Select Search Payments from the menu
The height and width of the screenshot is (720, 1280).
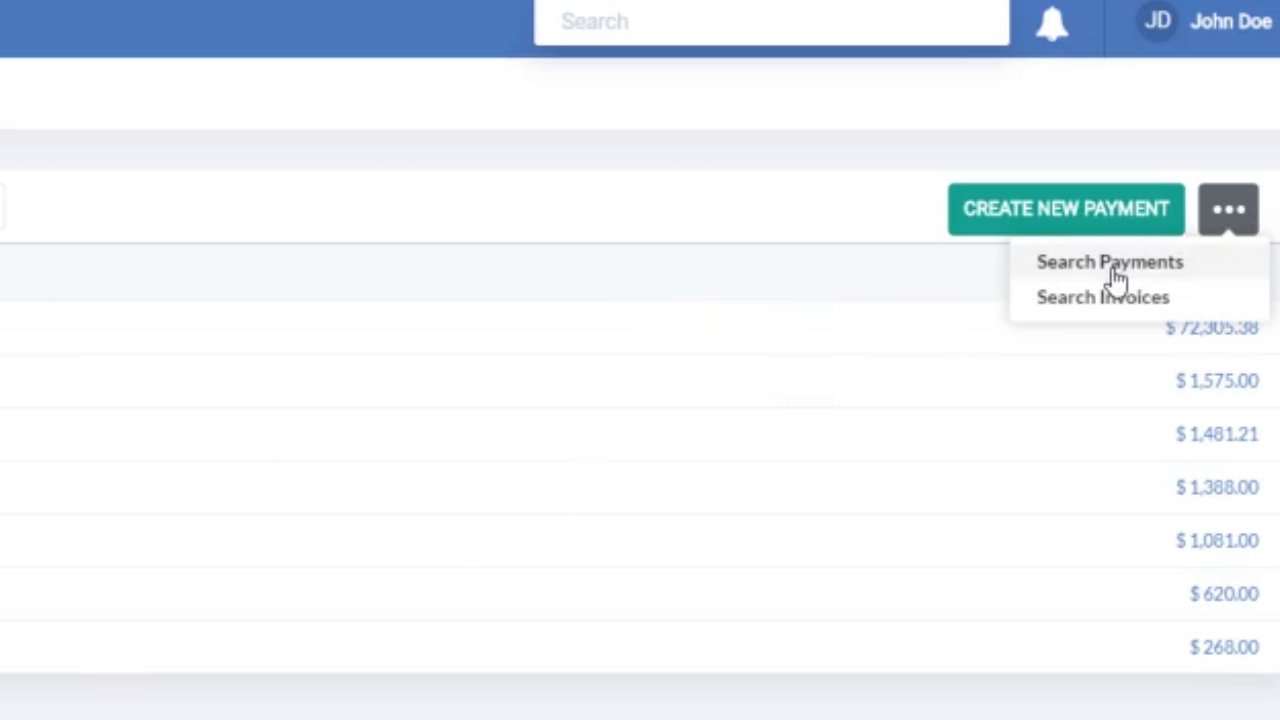coord(1110,262)
